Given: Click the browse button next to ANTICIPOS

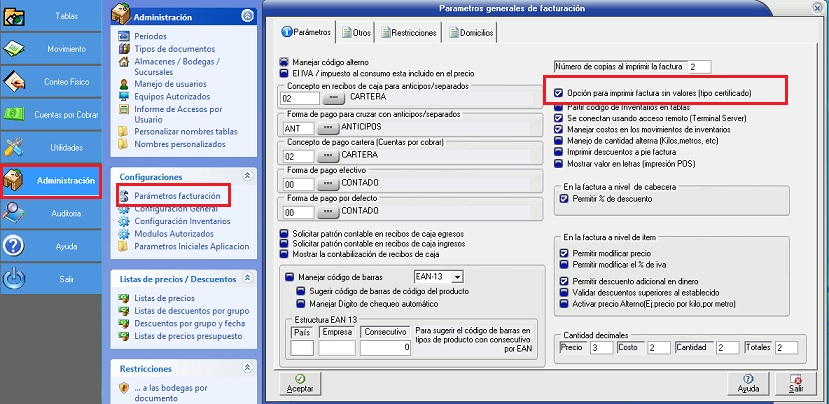Looking at the screenshot, I should click(328, 128).
